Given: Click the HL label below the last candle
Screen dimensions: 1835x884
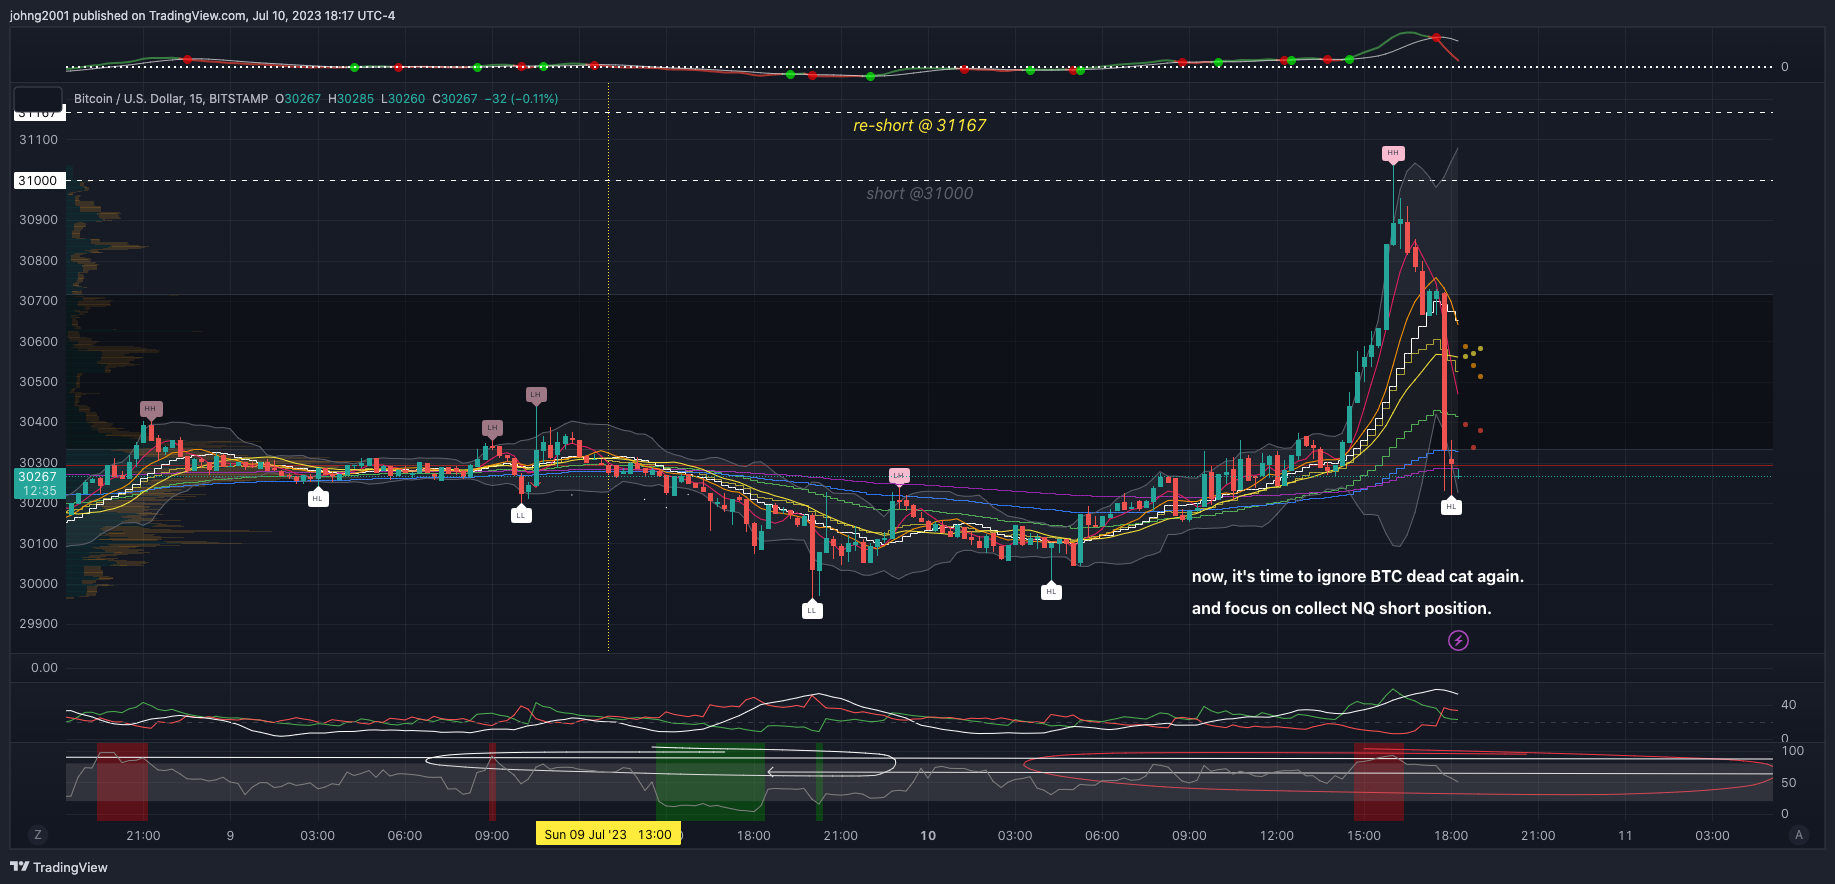Looking at the screenshot, I should (x=1451, y=507).
